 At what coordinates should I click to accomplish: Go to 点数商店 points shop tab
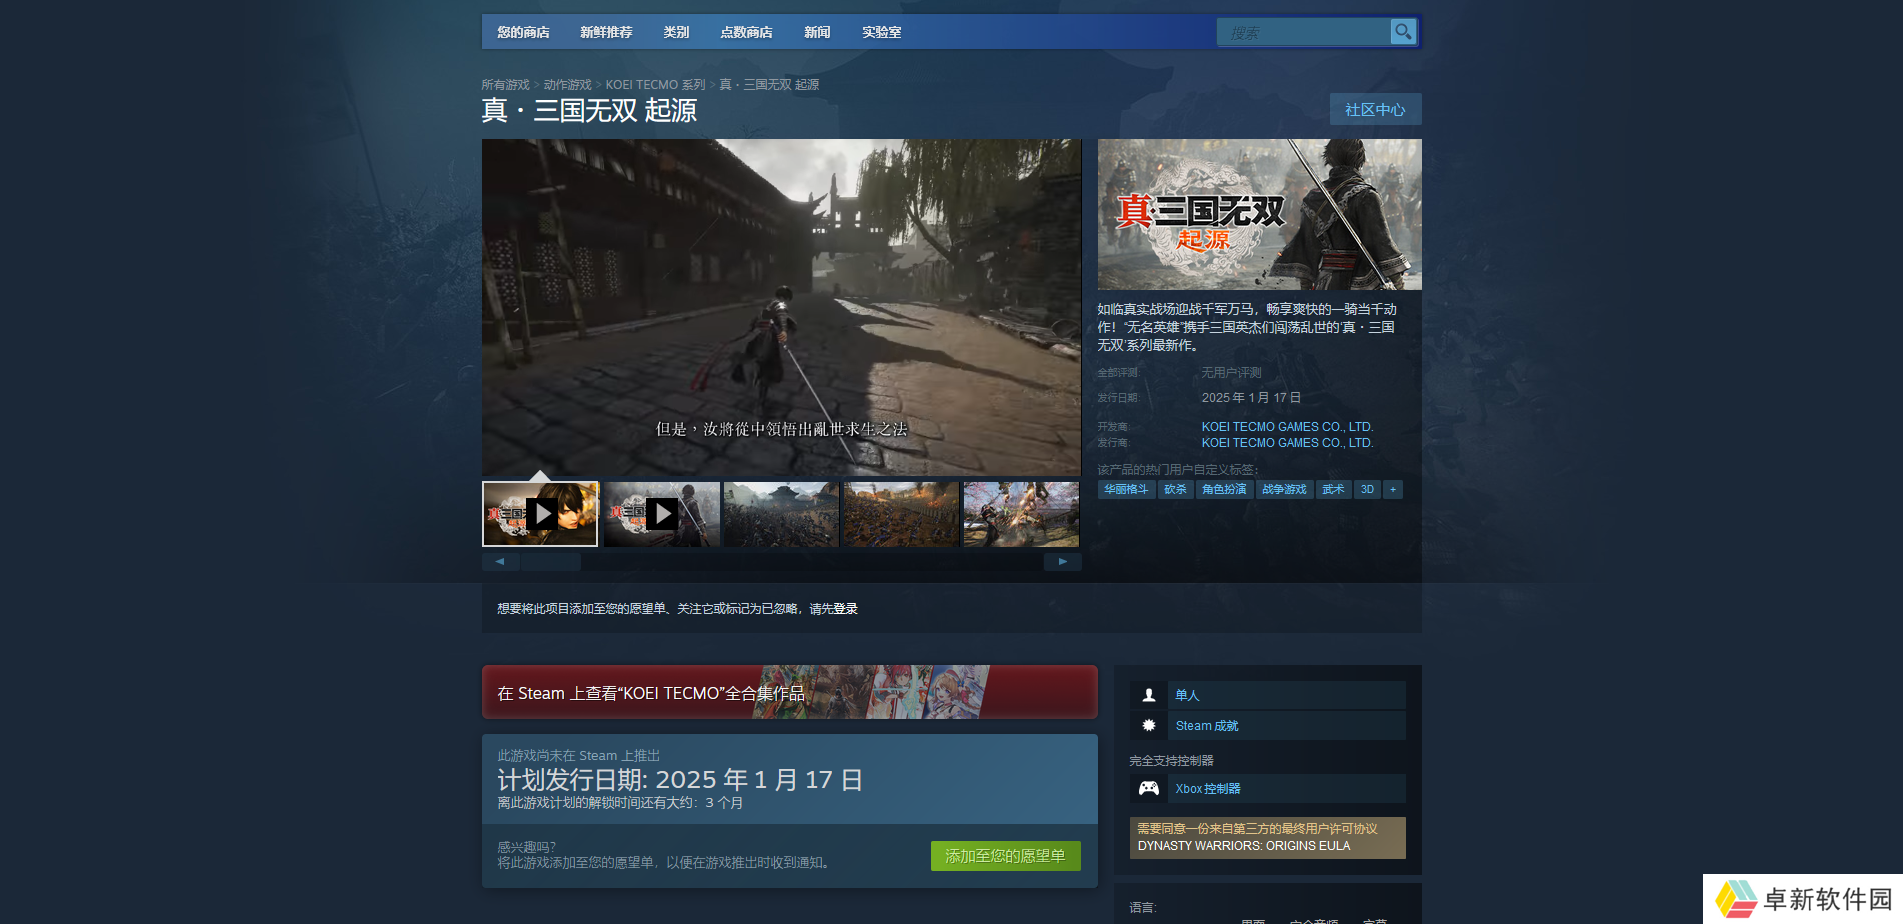746,32
